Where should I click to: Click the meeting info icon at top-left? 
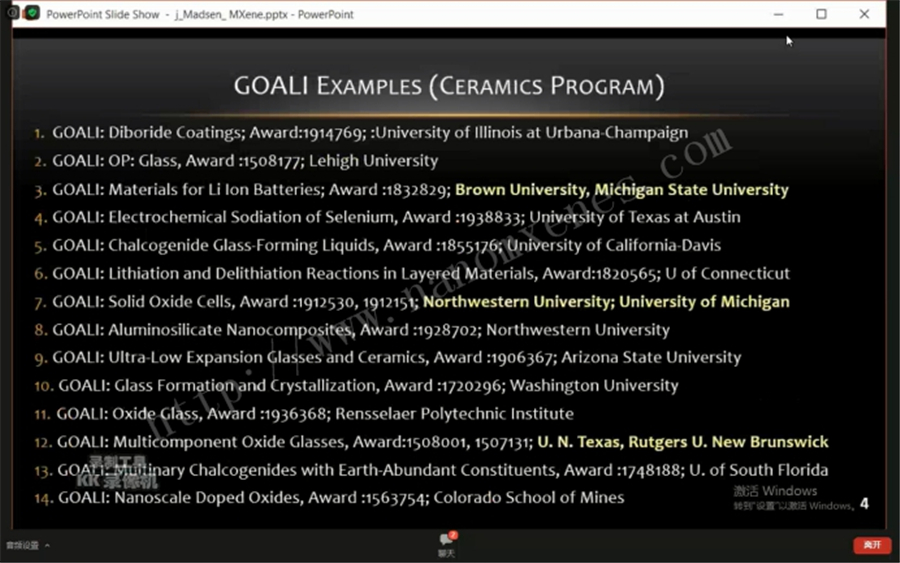(12, 13)
